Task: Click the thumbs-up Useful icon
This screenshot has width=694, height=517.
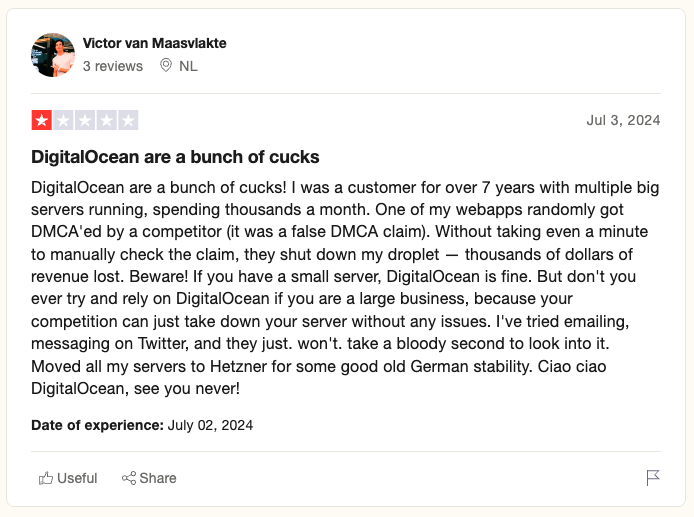Action: pos(45,478)
